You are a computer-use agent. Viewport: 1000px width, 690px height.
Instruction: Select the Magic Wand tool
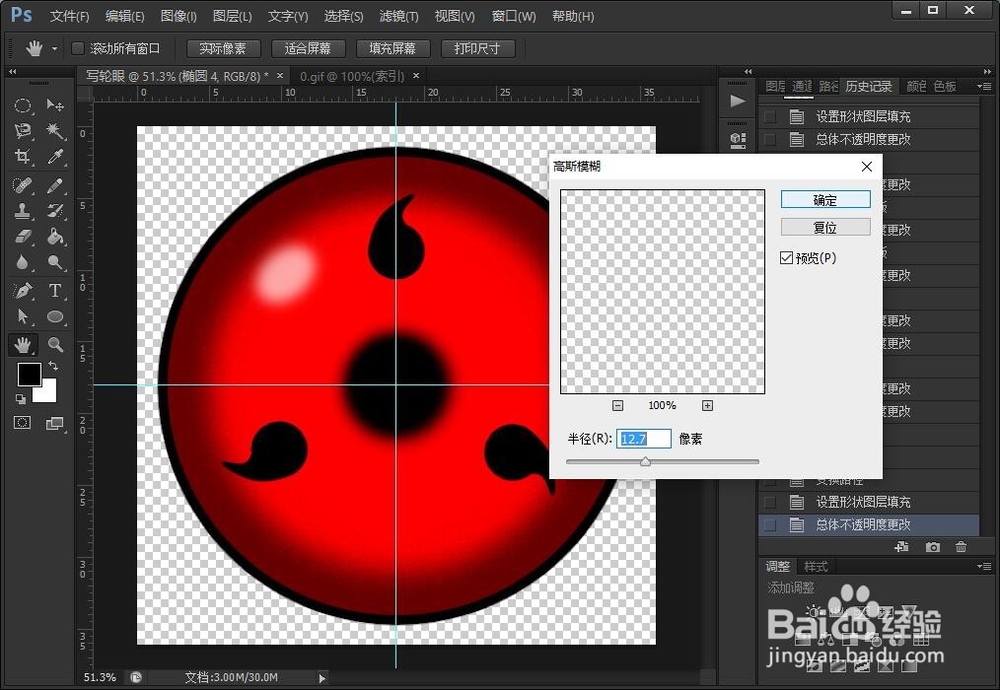pyautogui.click(x=55, y=131)
